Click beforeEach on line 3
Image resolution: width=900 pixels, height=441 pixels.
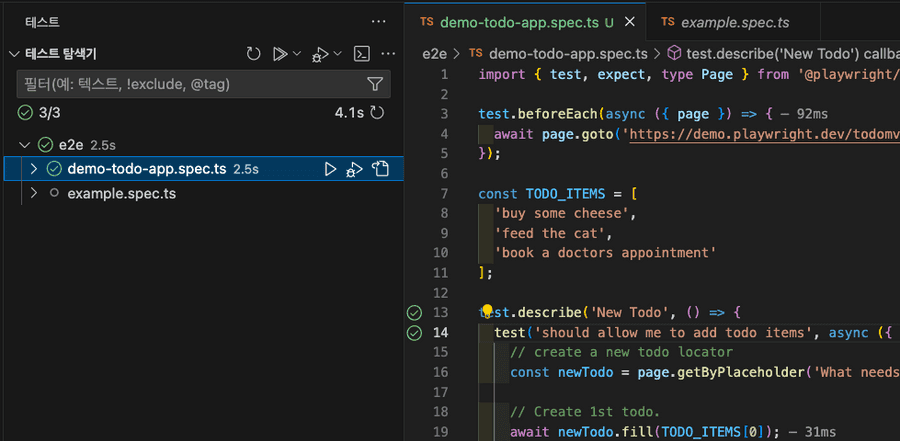(x=558, y=114)
